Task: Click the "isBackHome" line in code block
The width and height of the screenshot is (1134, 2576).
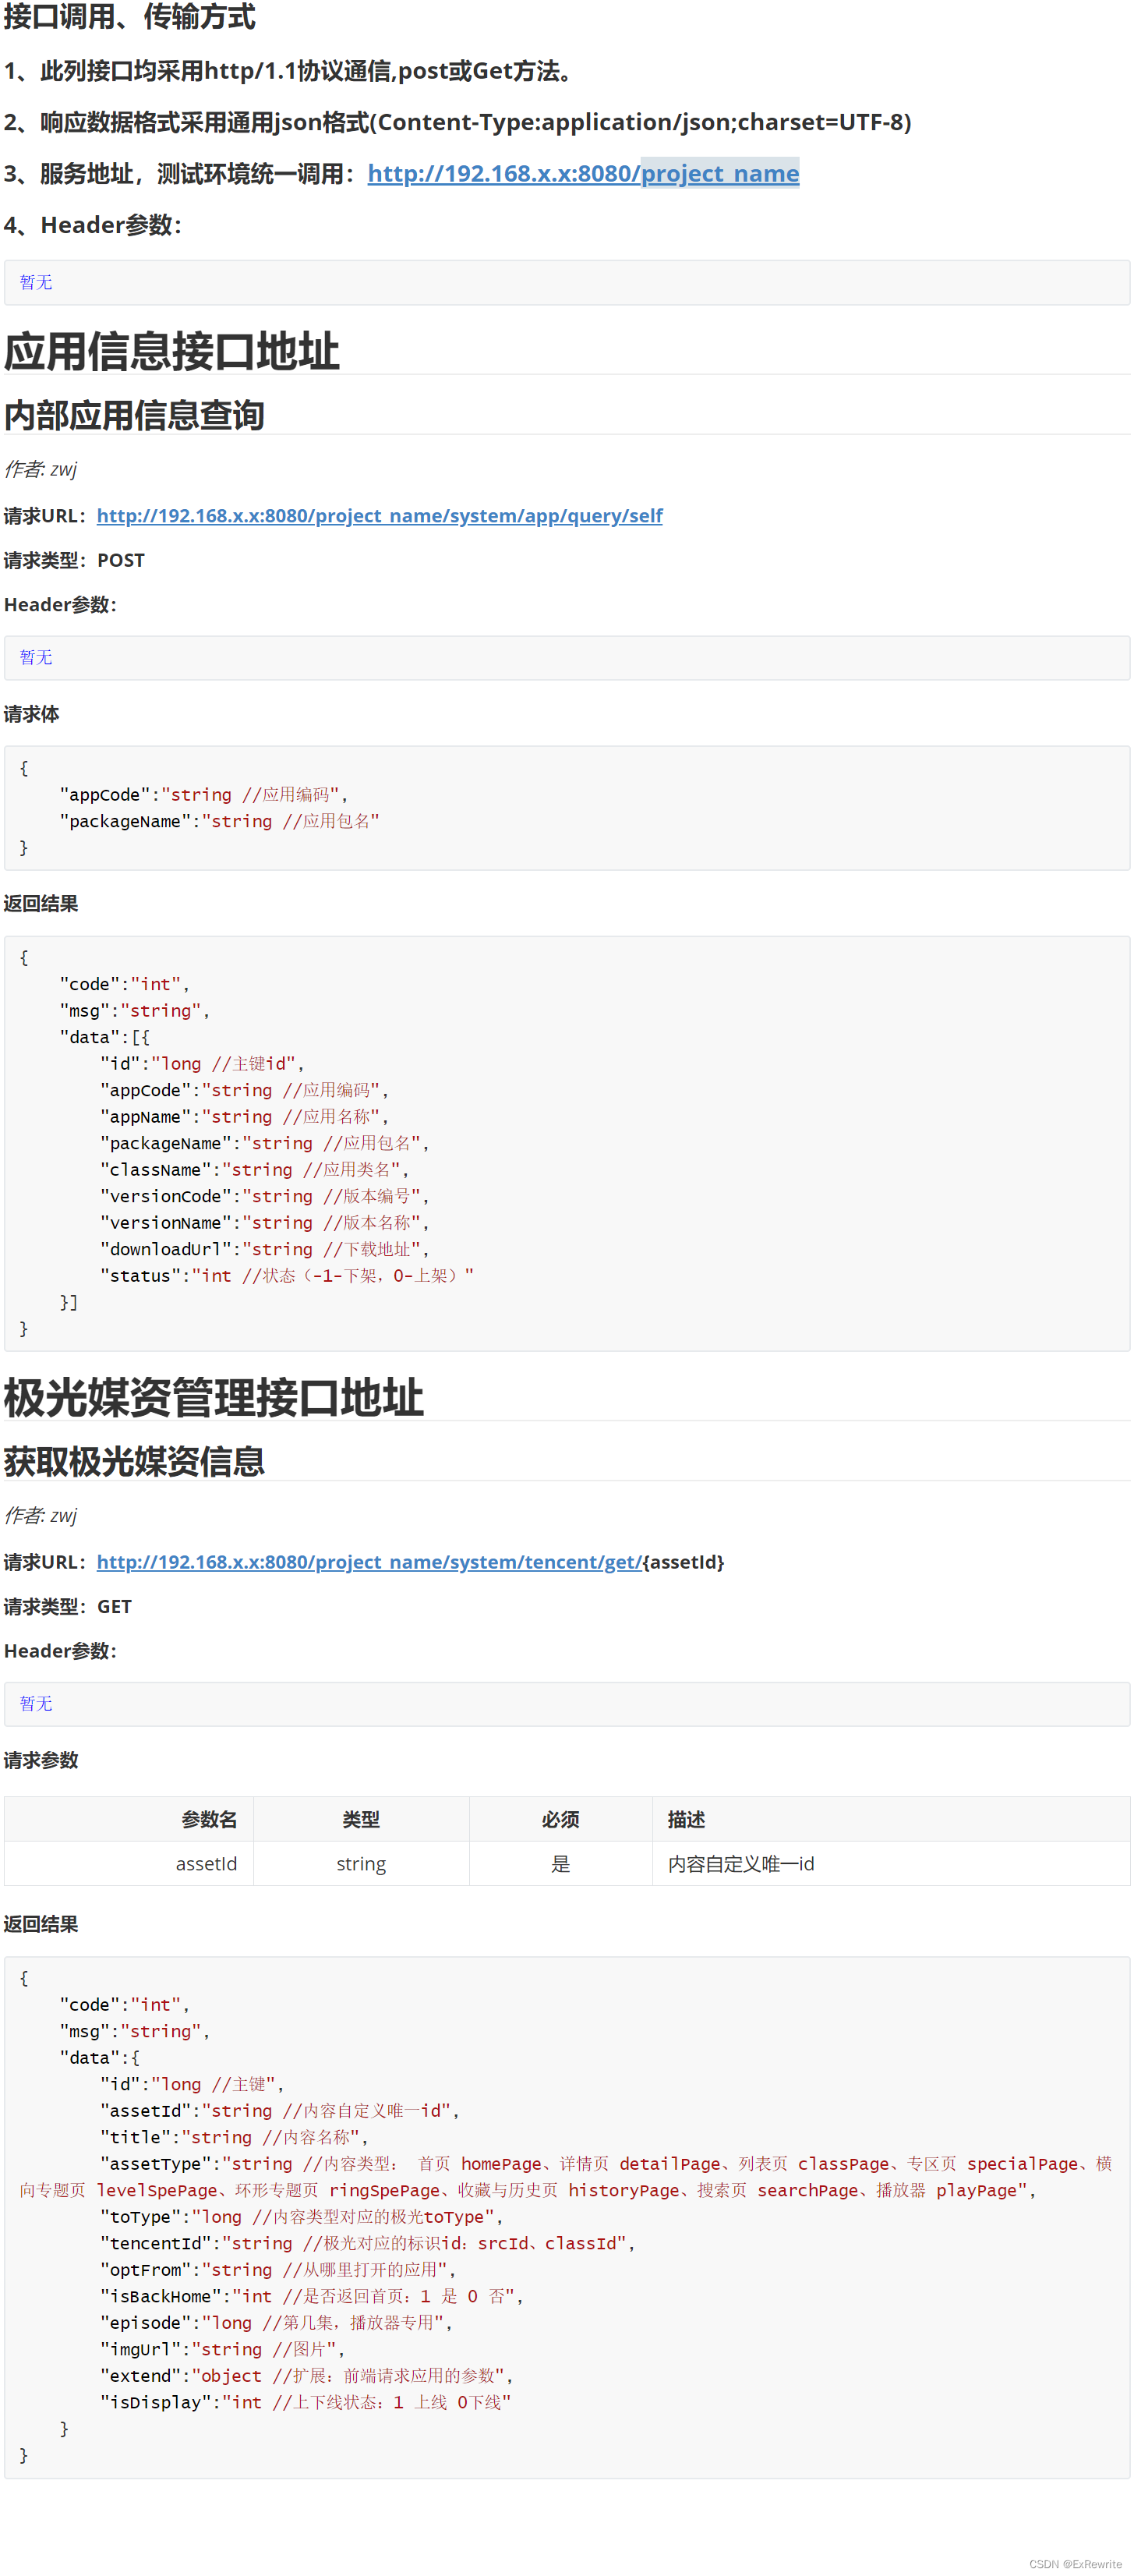Action: coord(312,2296)
